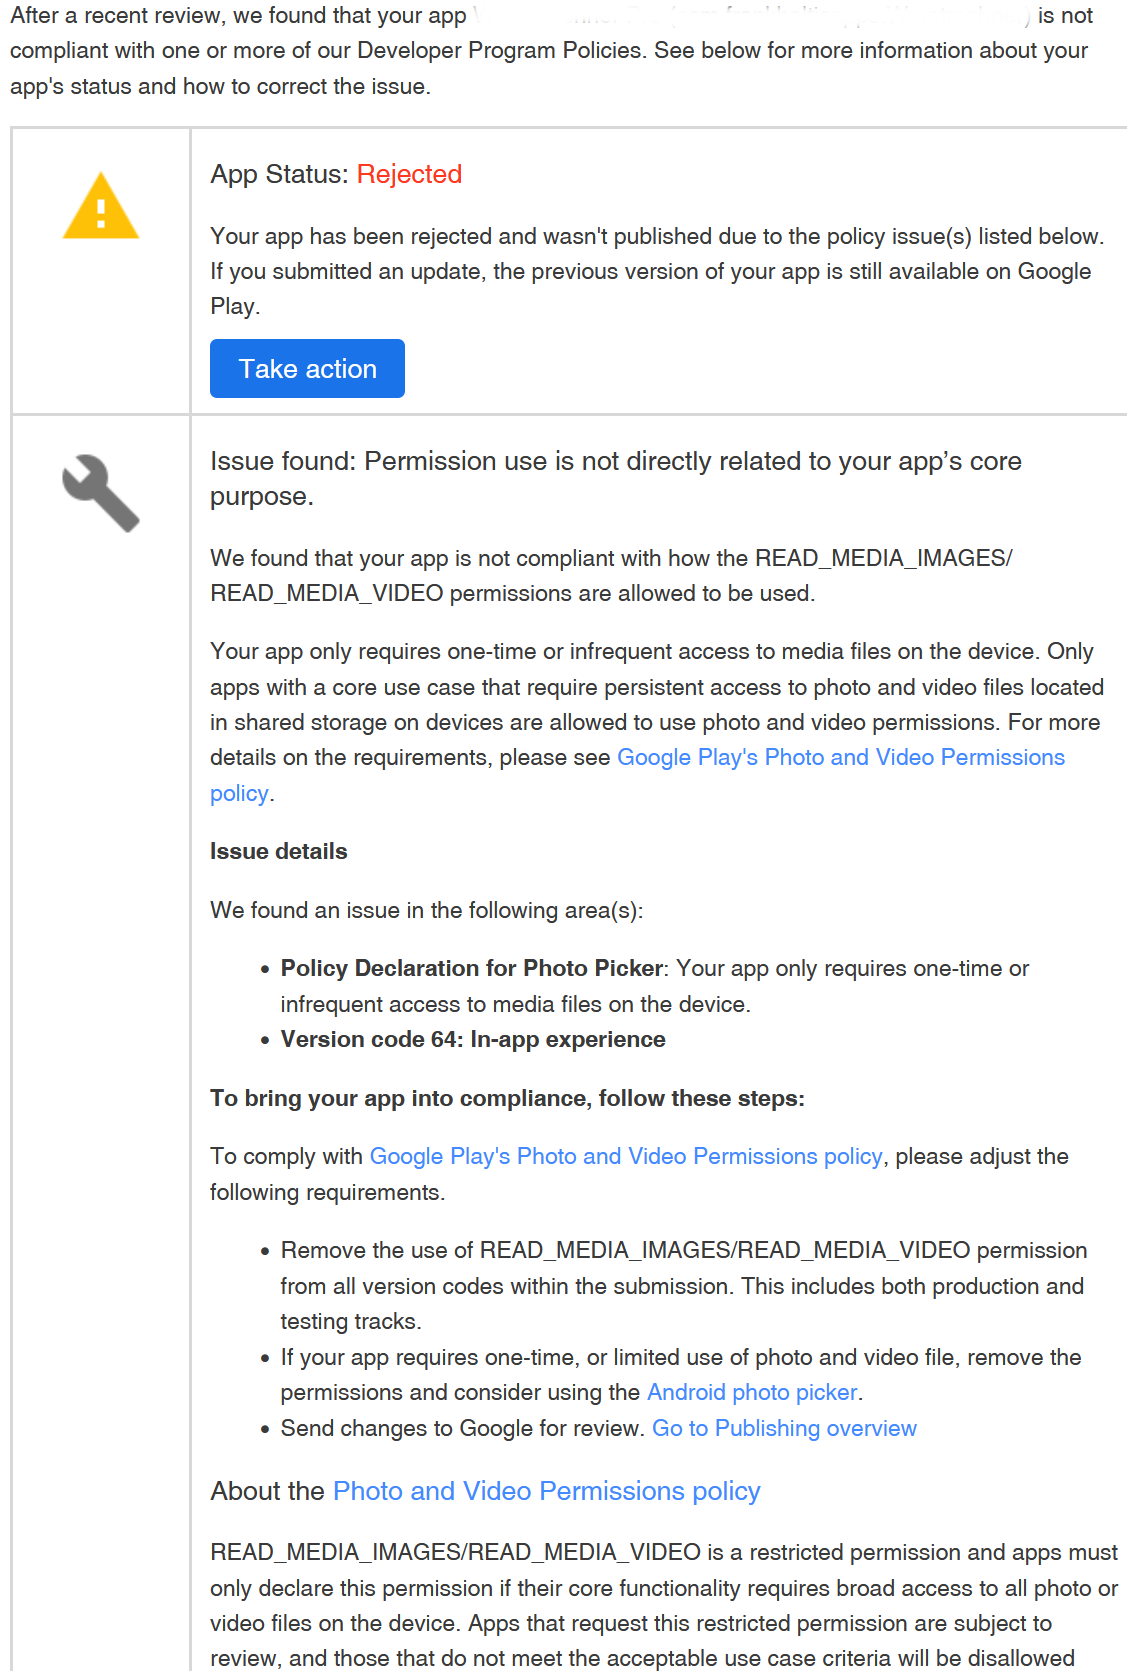Image resolution: width=1127 pixels, height=1671 pixels.
Task: Click the redacted app name in the intro
Action: pos(750,16)
